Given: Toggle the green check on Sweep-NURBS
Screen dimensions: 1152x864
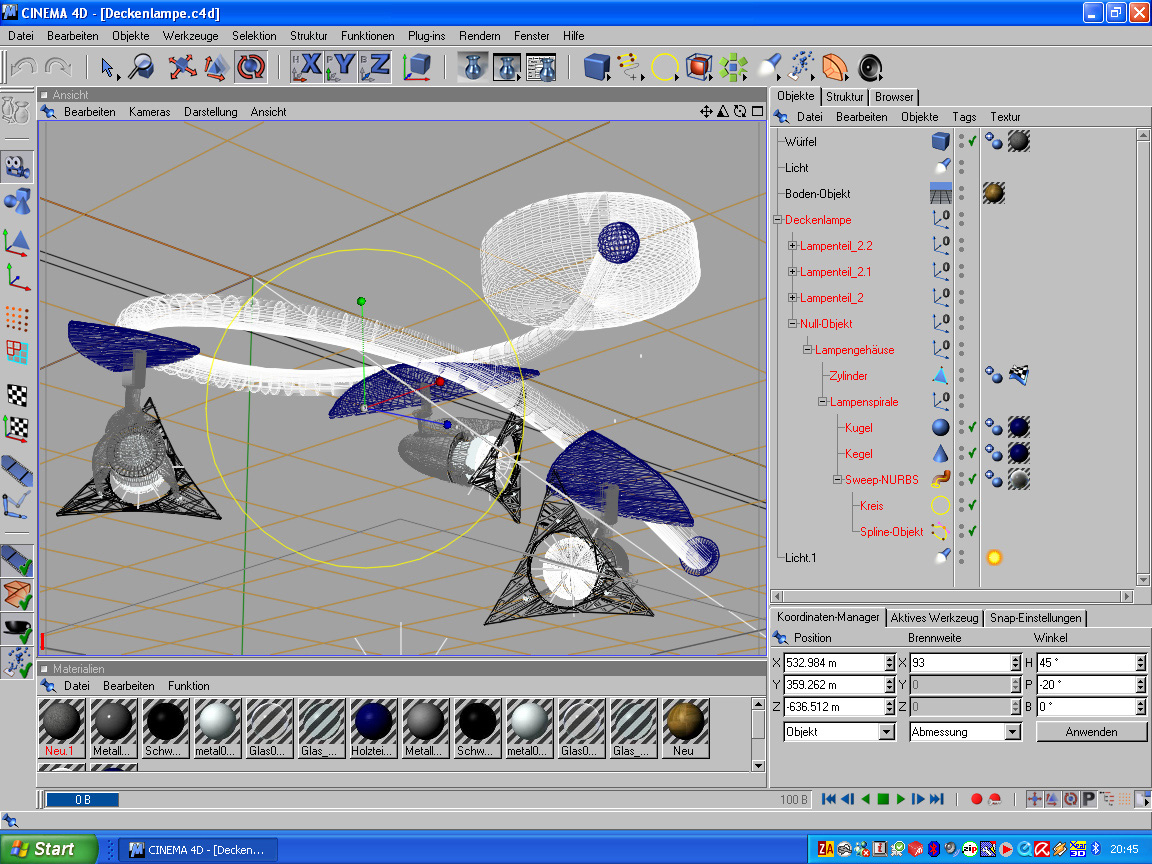Looking at the screenshot, I should (972, 480).
